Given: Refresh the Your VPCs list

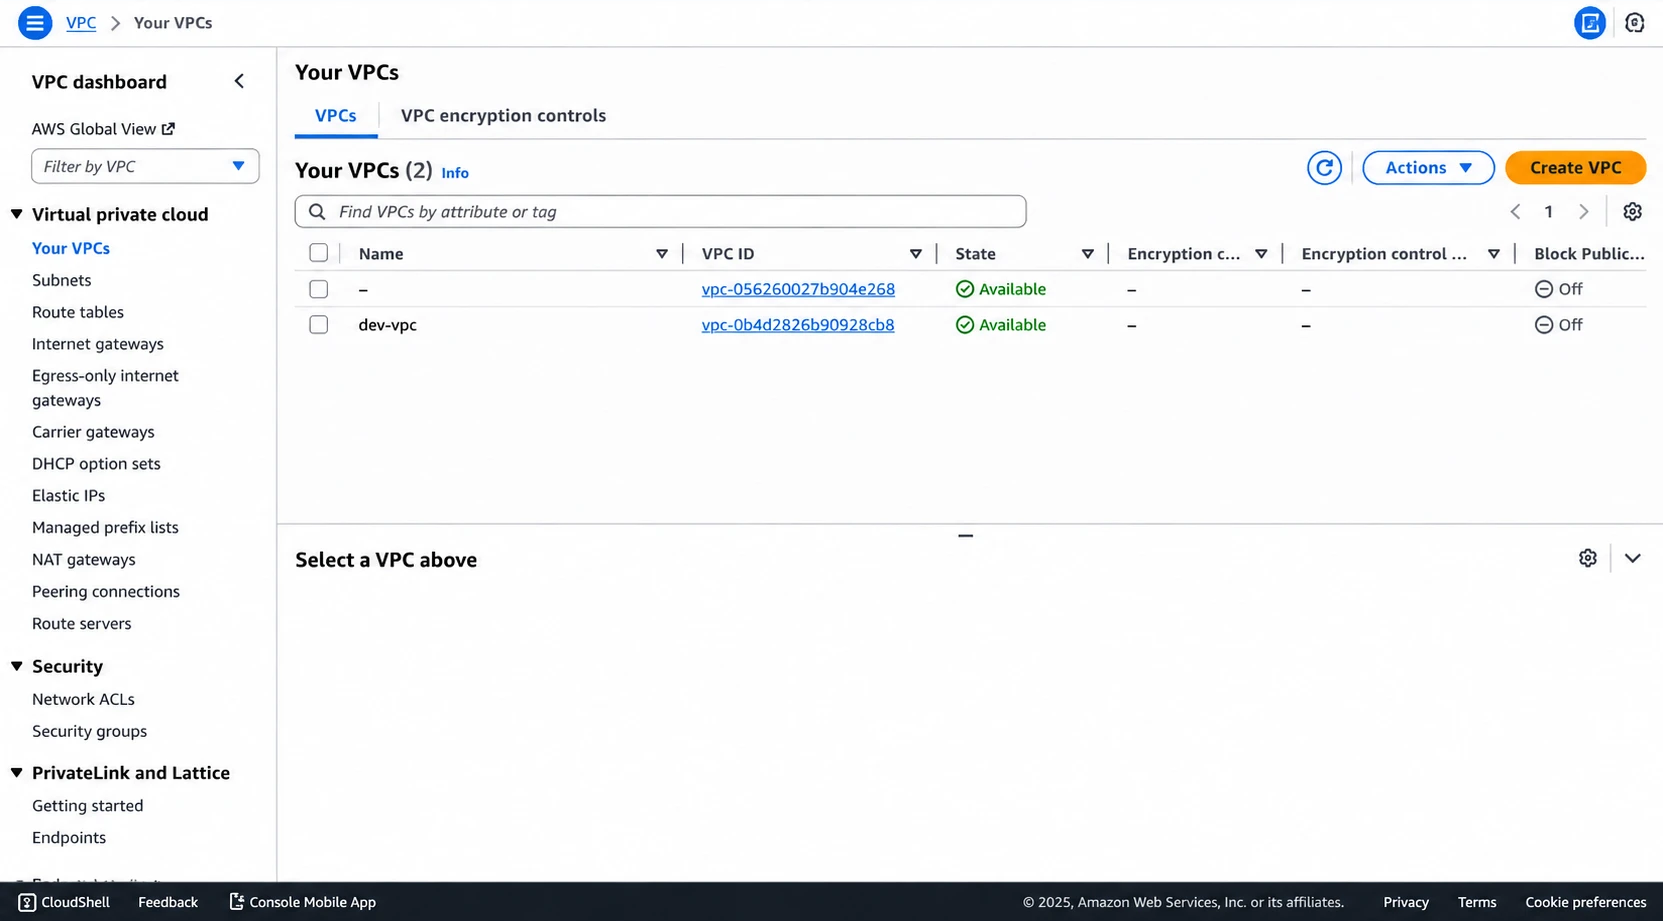Looking at the screenshot, I should click(1324, 168).
